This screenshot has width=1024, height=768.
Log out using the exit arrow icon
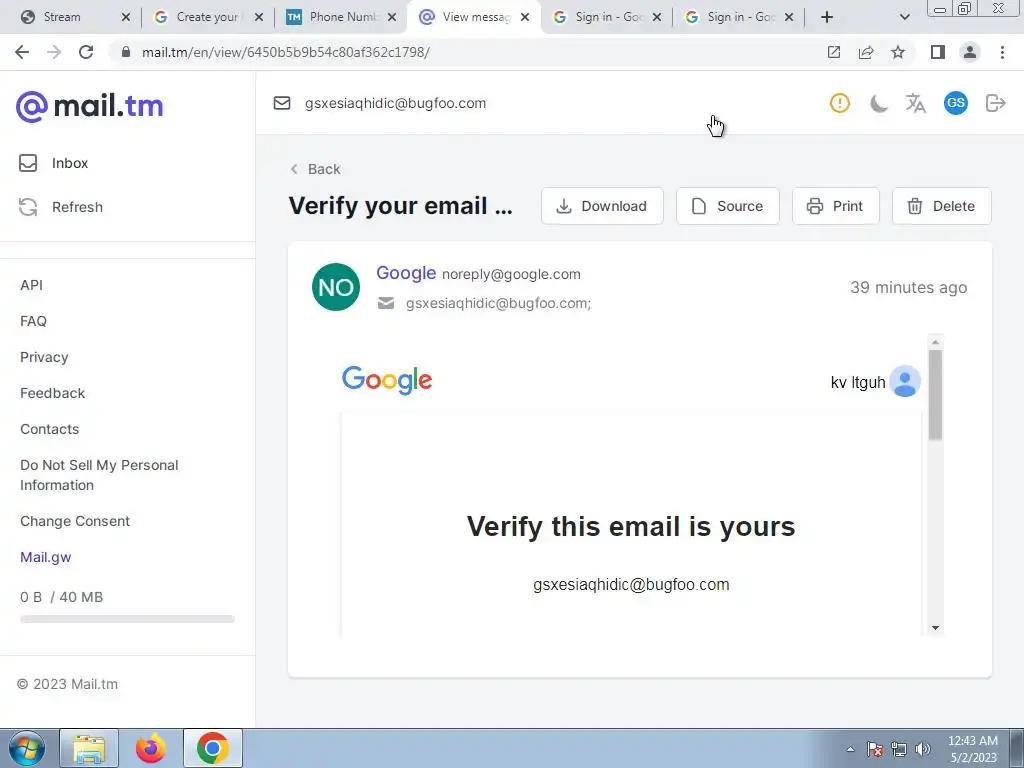995,103
